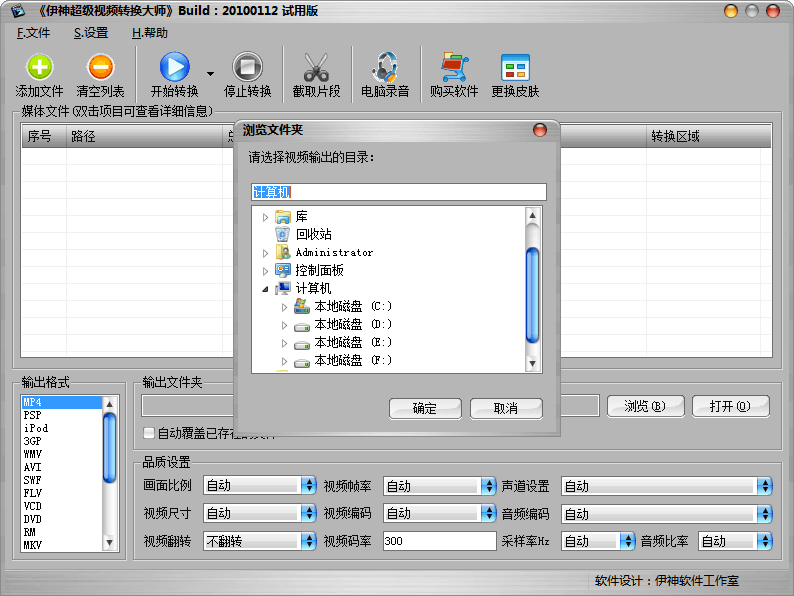The height and width of the screenshot is (596, 794).
Task: Select the E: drive icon
Action: [302, 345]
